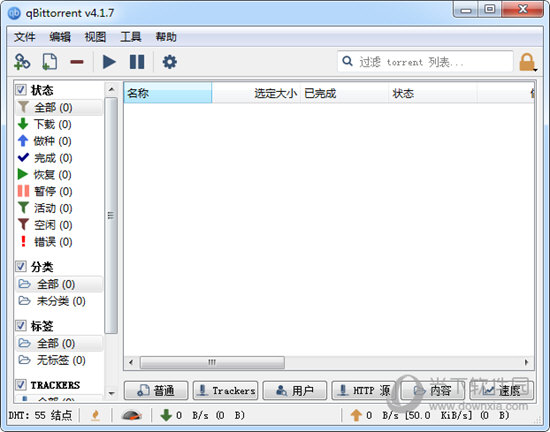
Task: Open the 视图 menu
Action: point(95,37)
